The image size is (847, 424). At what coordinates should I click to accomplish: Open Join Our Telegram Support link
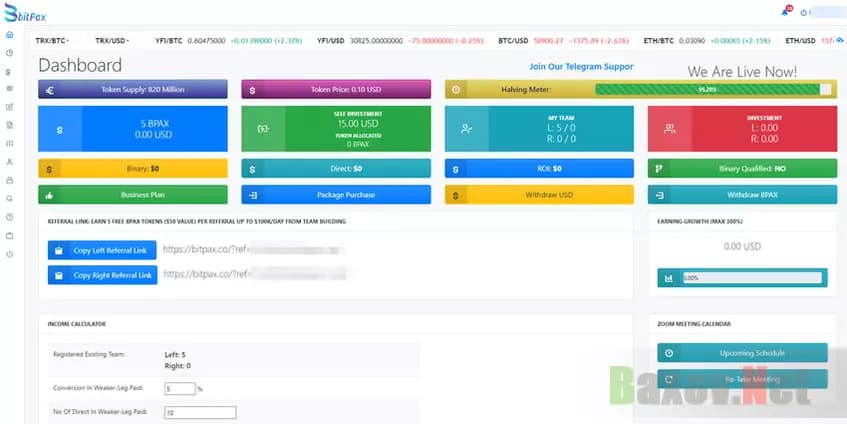[x=581, y=67]
